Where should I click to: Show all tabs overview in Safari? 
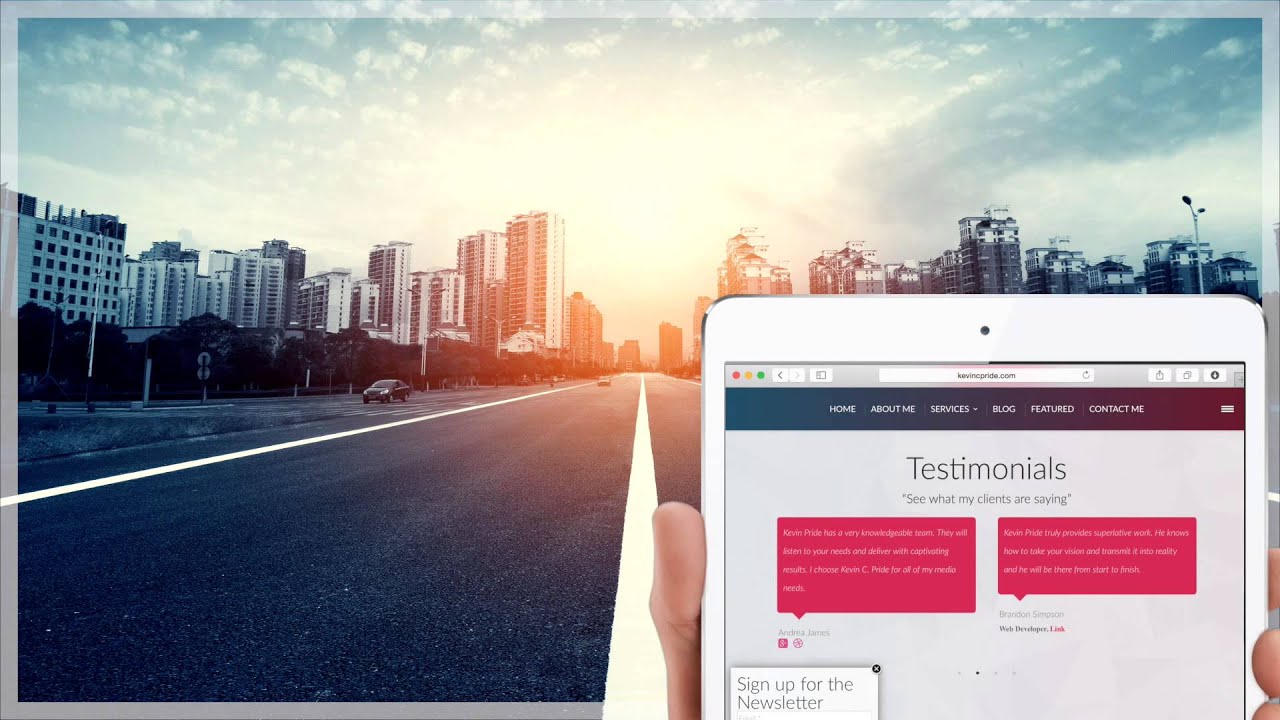[x=1187, y=375]
